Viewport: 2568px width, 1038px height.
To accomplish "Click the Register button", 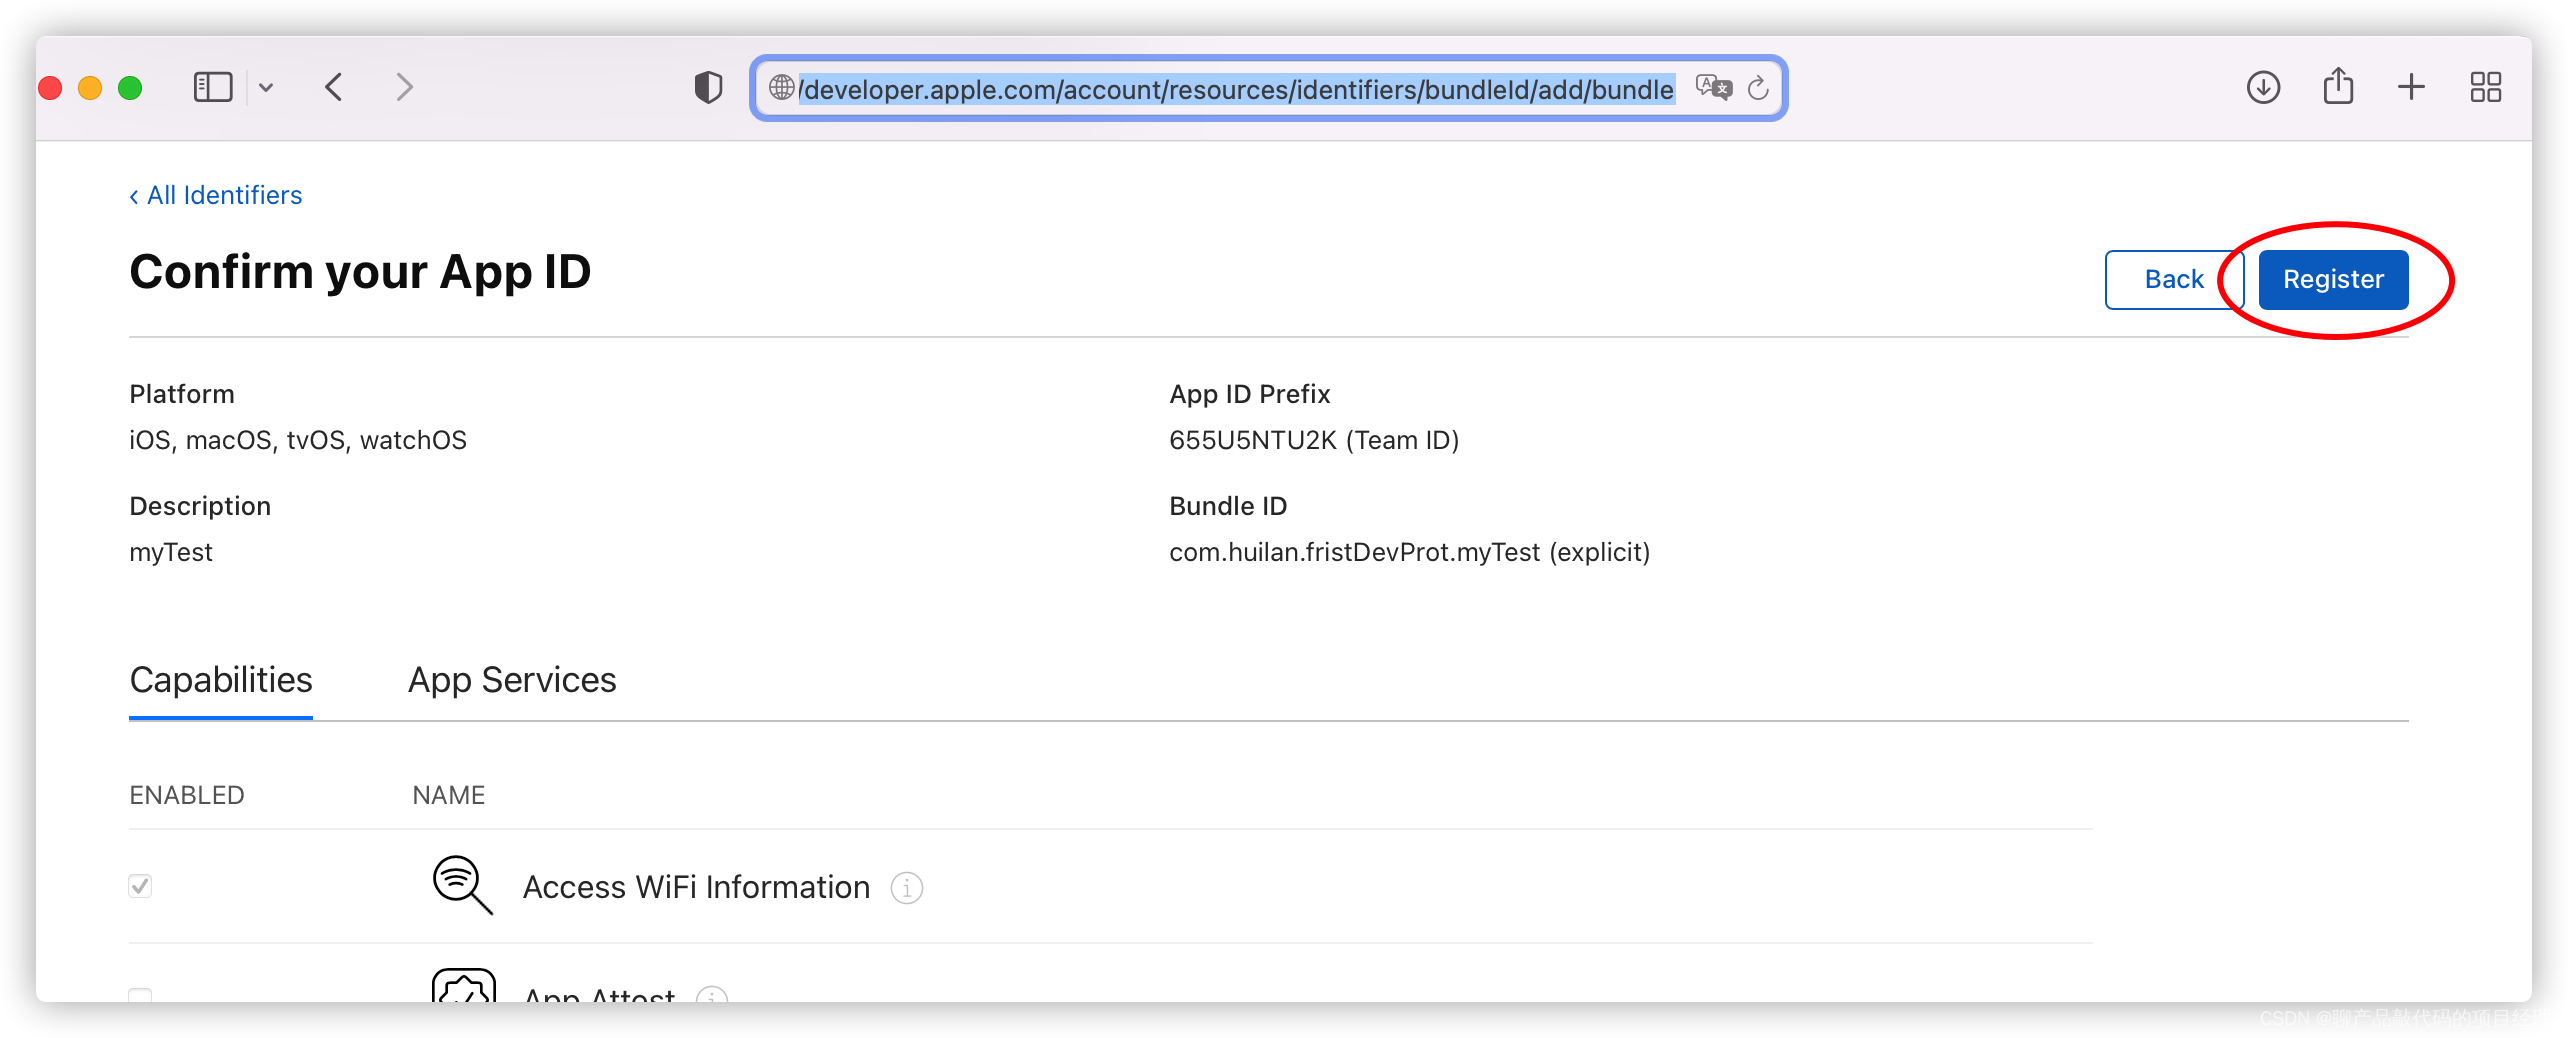I will click(2333, 279).
